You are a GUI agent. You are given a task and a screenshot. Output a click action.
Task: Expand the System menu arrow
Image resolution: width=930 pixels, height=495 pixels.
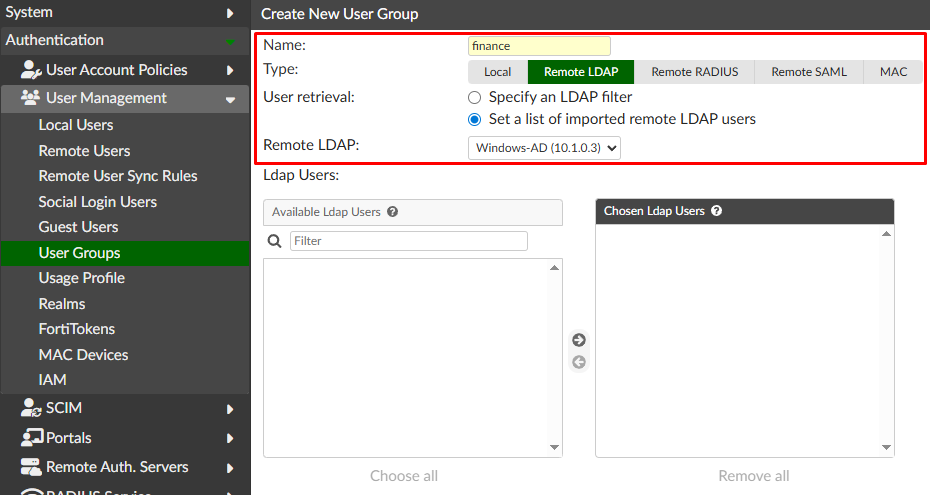point(230,13)
